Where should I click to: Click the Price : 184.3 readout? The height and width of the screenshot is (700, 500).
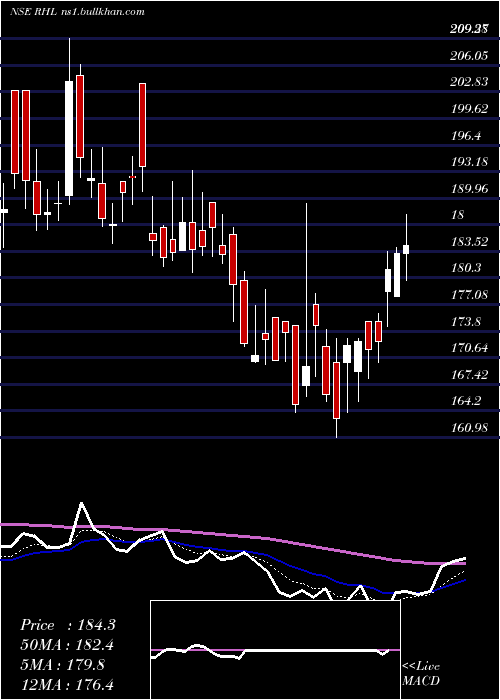tap(68, 625)
